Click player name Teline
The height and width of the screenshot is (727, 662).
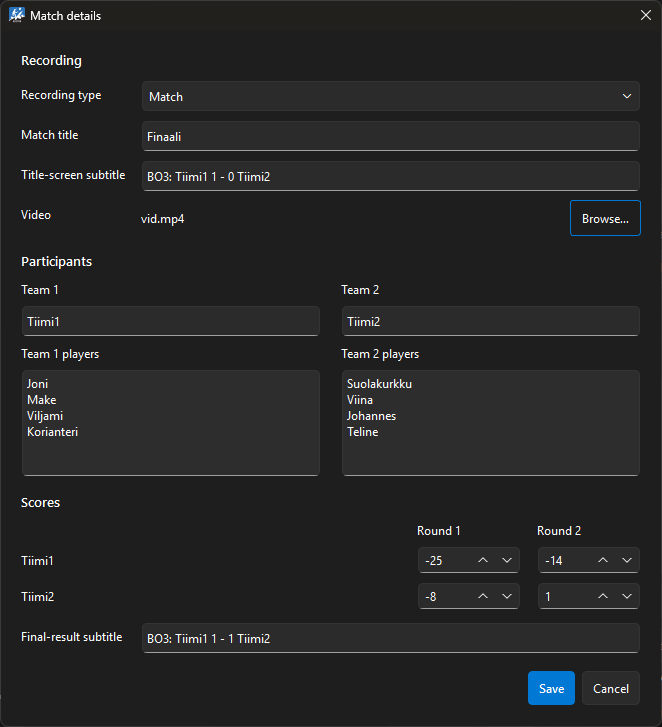[x=363, y=432]
